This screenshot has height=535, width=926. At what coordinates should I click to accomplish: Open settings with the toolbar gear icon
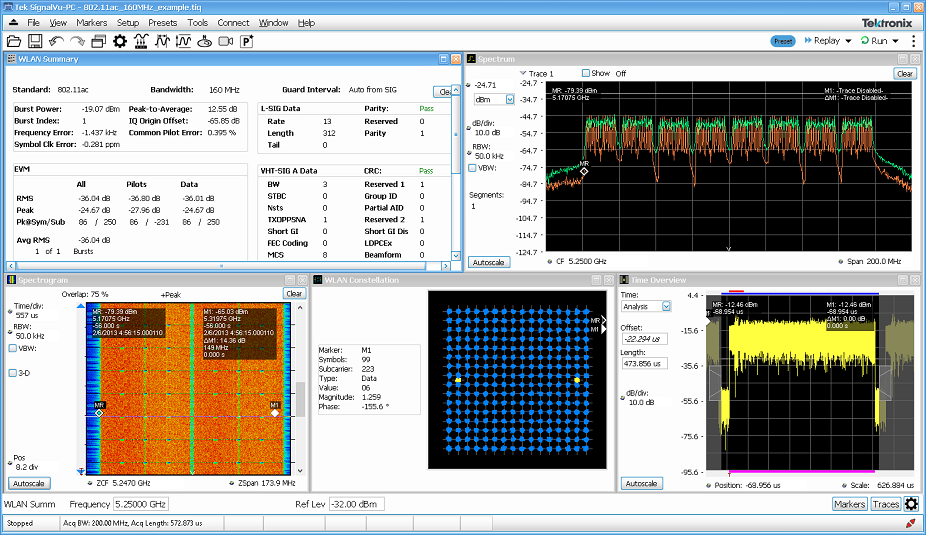[x=120, y=41]
